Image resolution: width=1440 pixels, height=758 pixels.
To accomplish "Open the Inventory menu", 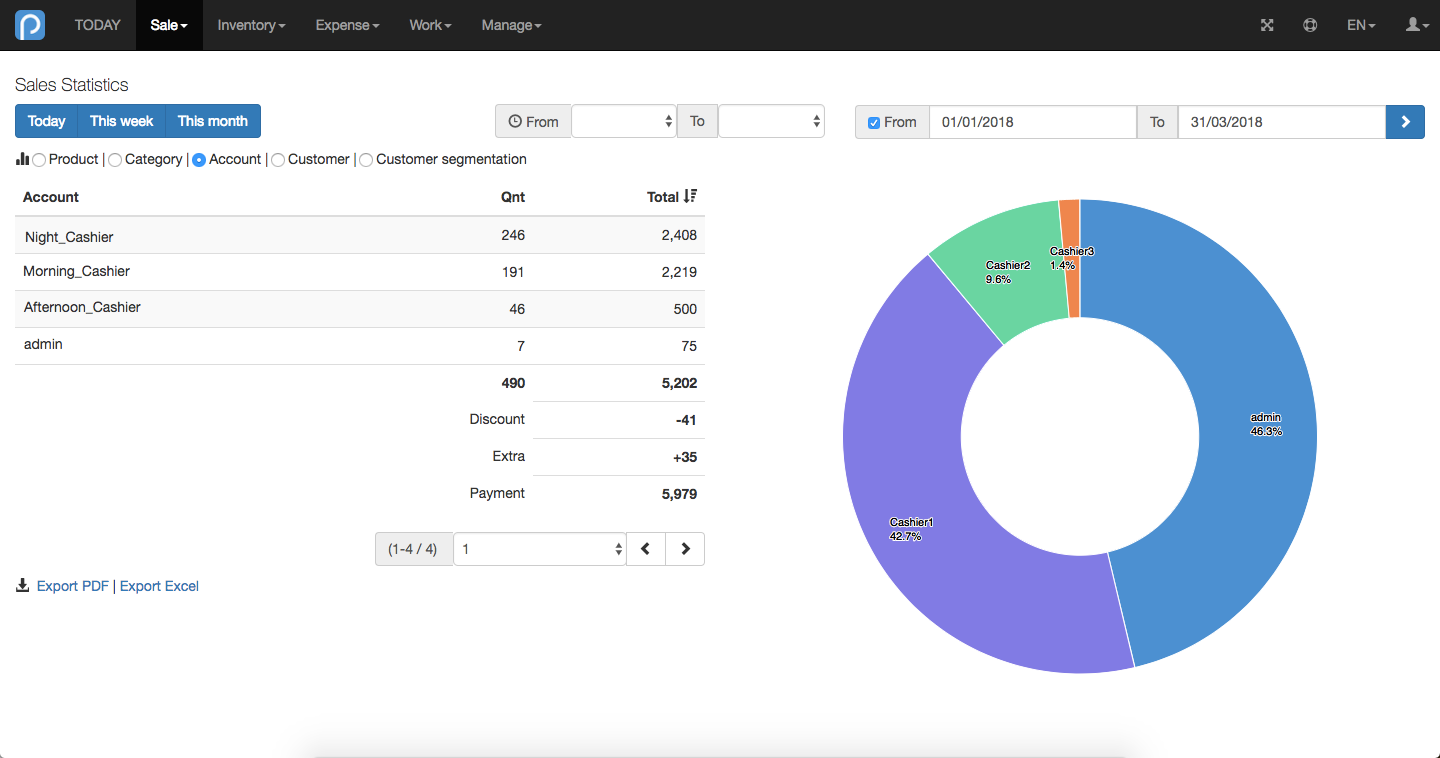I will (251, 25).
